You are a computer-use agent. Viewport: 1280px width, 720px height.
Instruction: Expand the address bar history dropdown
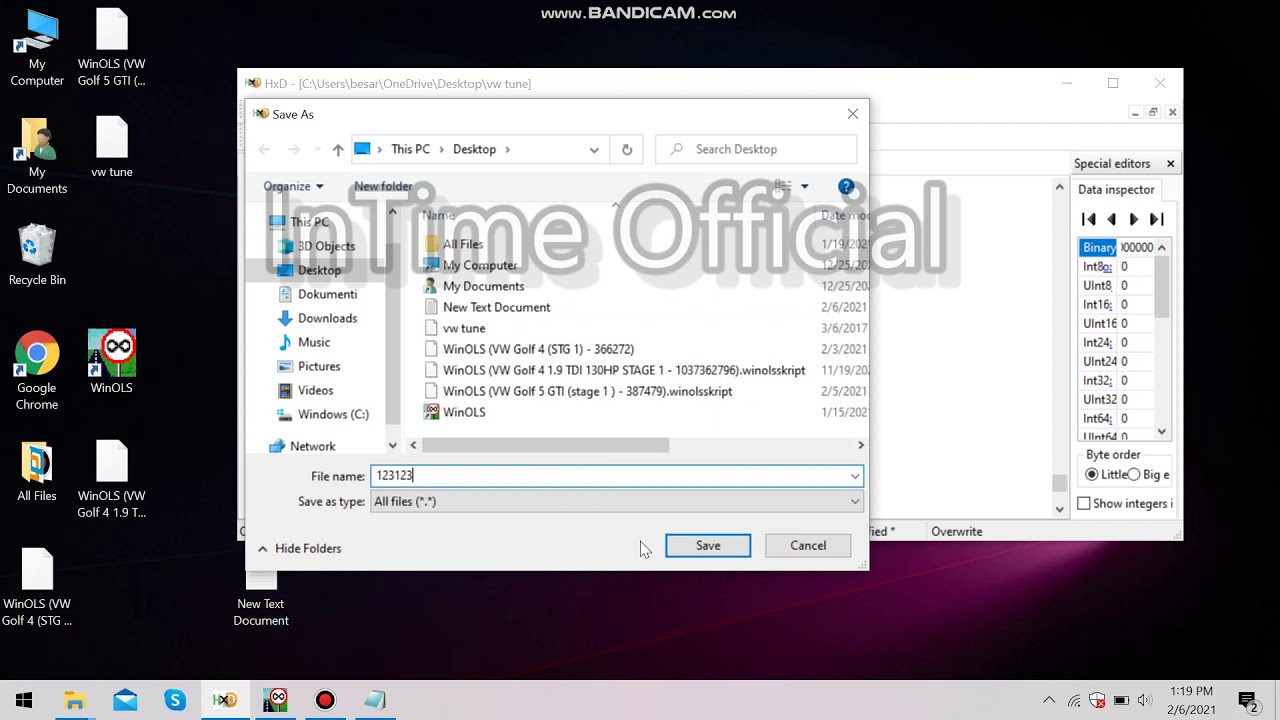point(594,149)
